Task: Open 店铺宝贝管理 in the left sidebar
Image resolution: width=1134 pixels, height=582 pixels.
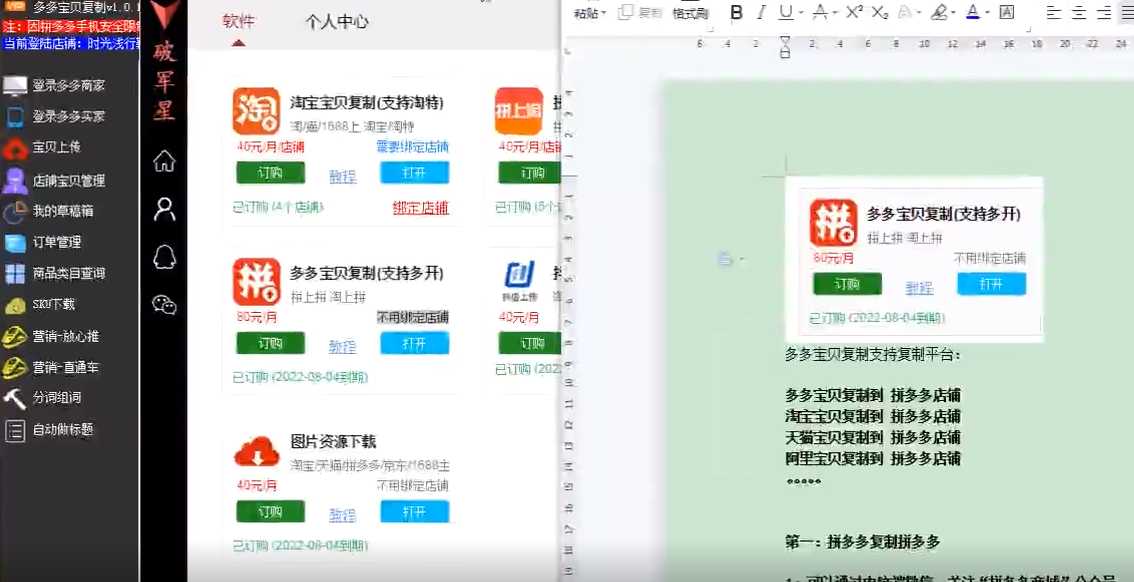Action: point(55,180)
